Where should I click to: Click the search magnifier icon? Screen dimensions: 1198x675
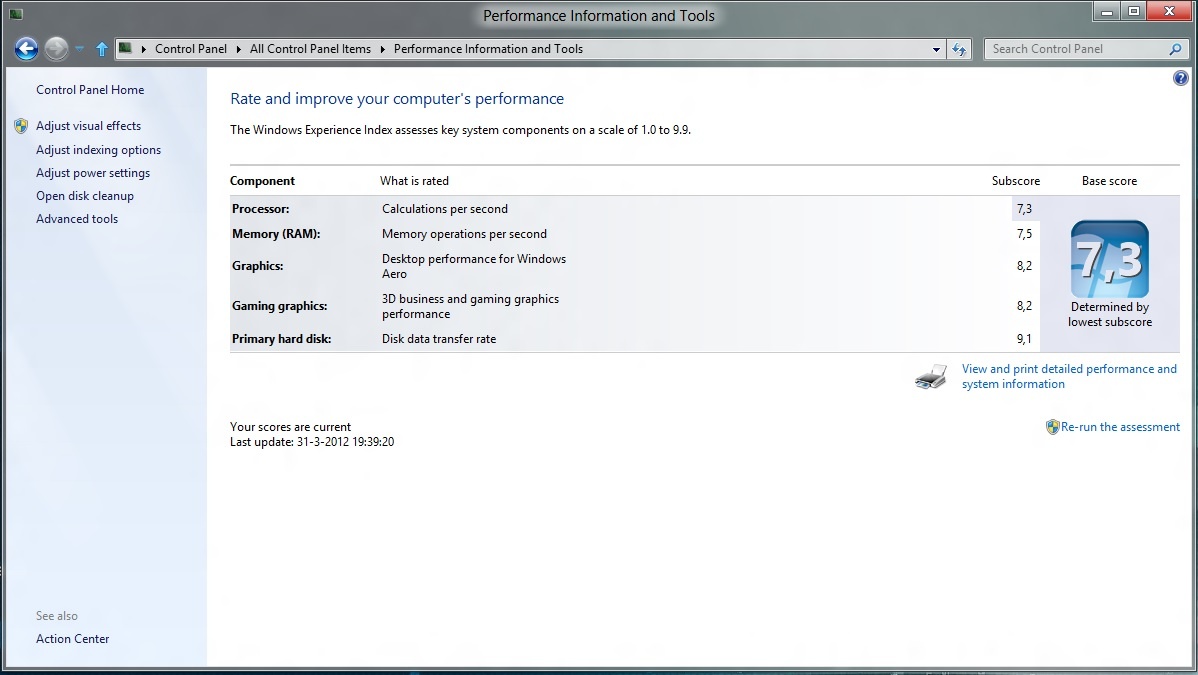coord(1176,49)
